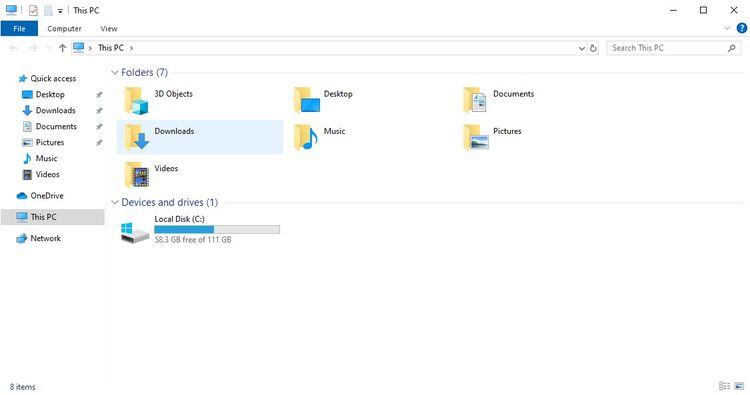Click the Help question mark icon
The width and height of the screenshot is (750, 395).
pos(741,28)
